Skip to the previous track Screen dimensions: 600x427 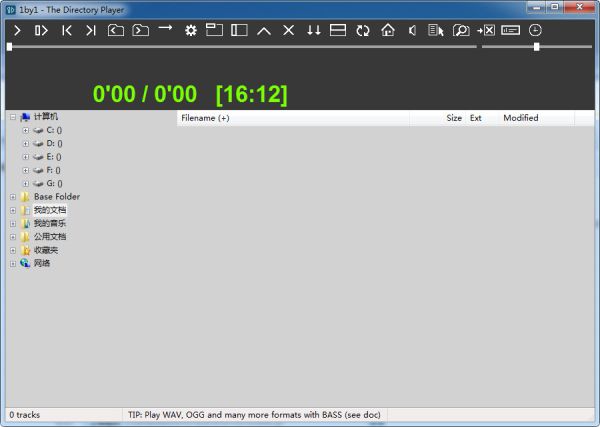click(x=67, y=30)
